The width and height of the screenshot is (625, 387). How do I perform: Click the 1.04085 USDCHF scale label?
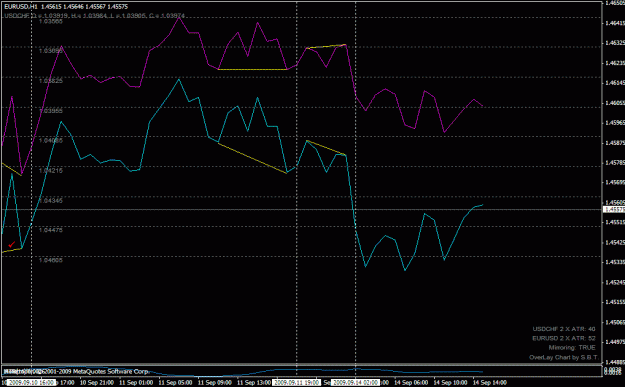point(51,140)
